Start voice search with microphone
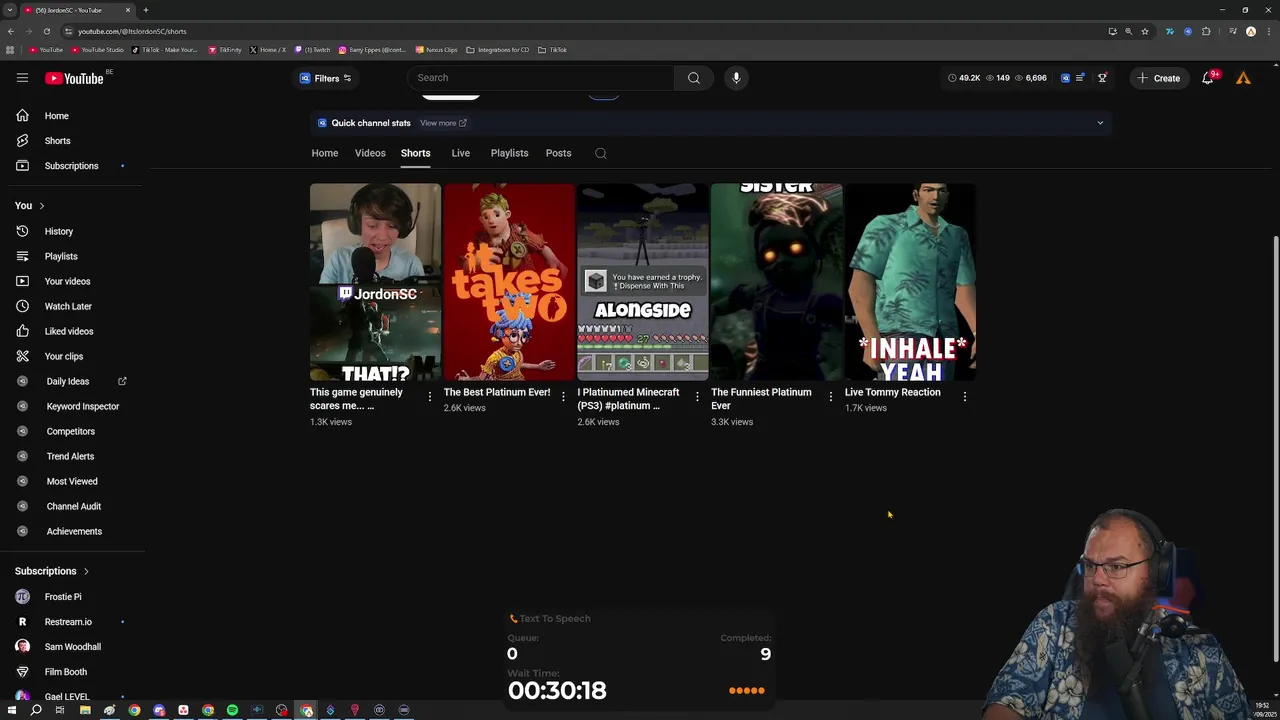 [736, 78]
